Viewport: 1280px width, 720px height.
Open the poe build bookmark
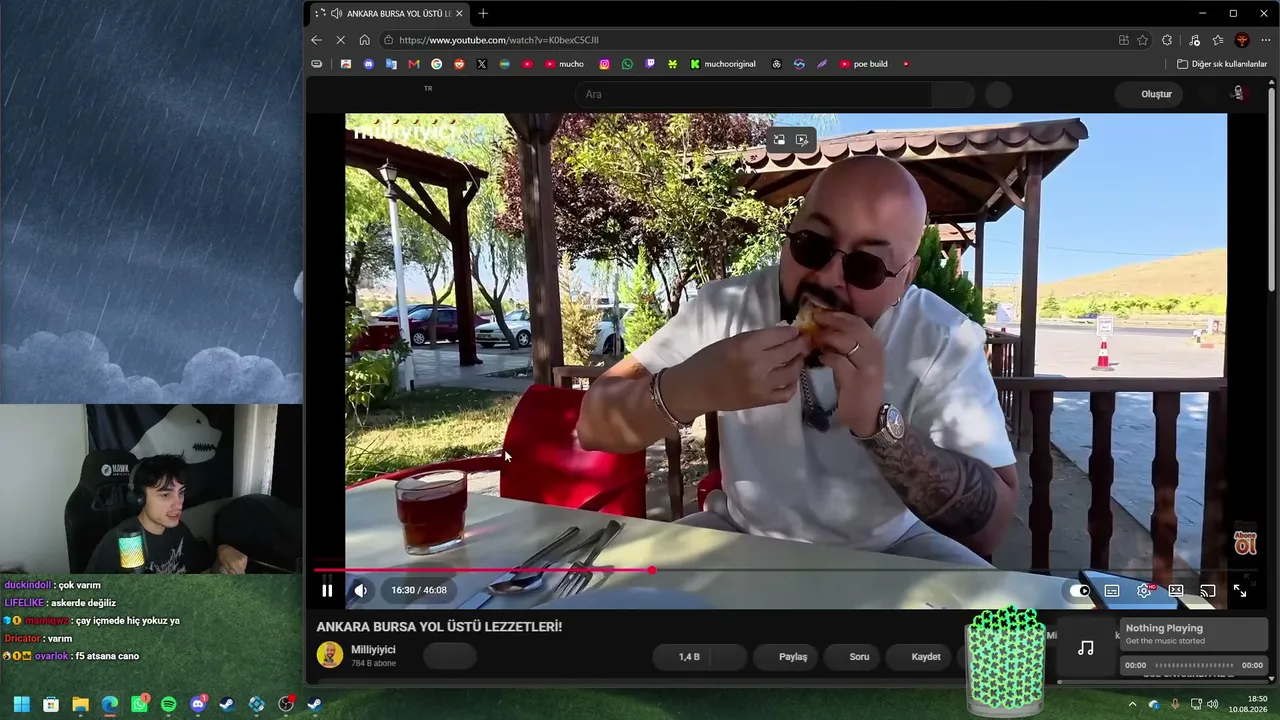864,64
